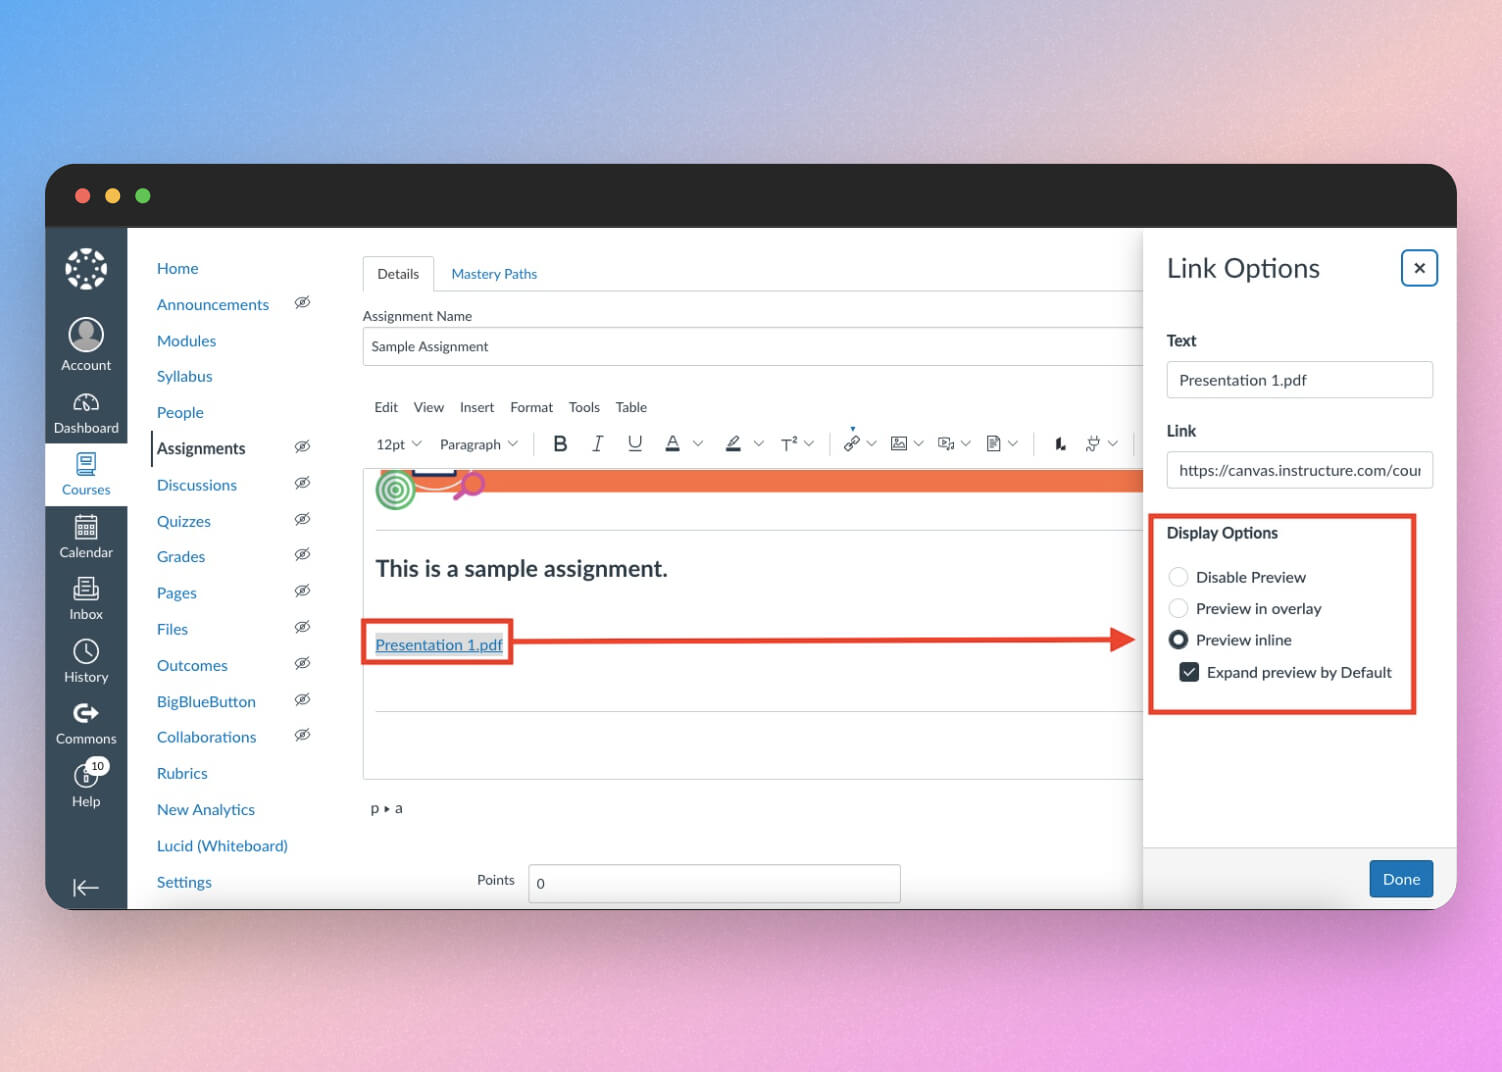Check the Inbox from the sidebar

tap(85, 597)
